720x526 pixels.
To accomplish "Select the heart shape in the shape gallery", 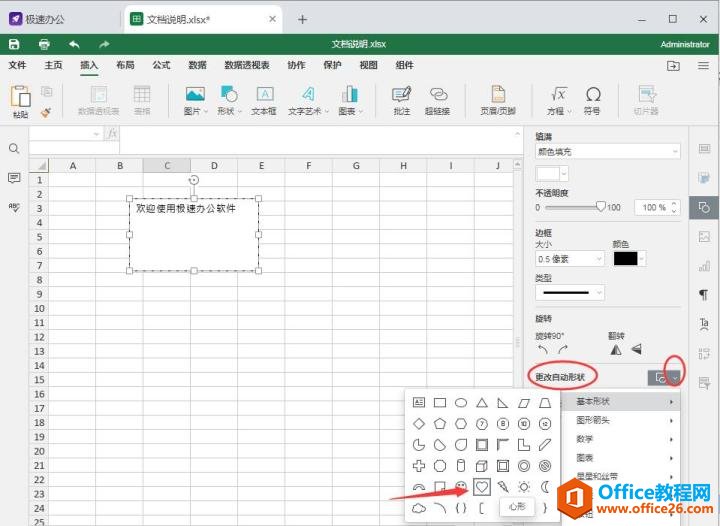I will 481,487.
